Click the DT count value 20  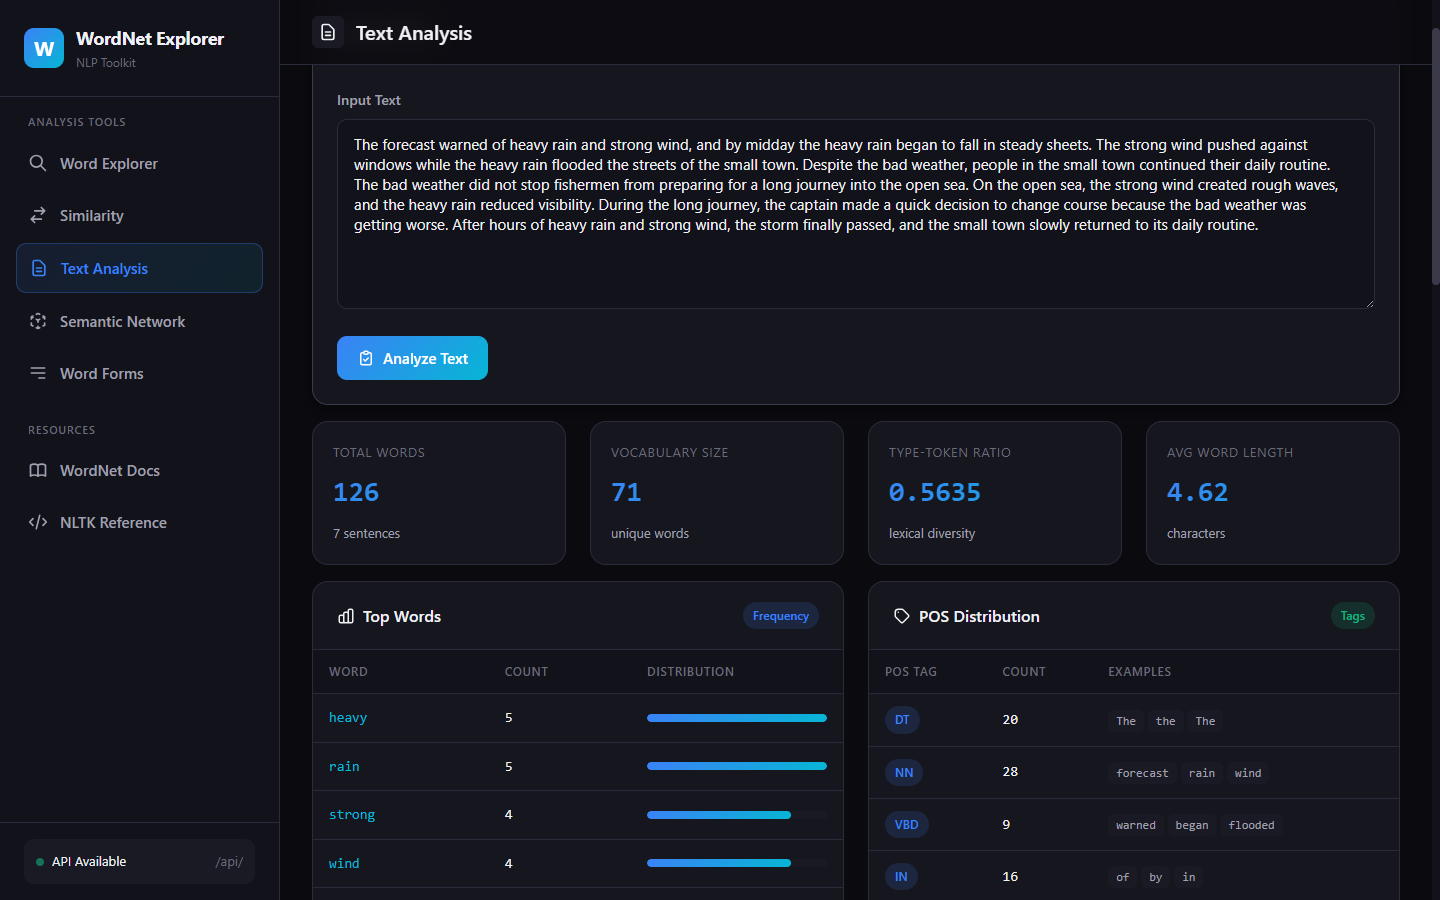click(x=1010, y=719)
